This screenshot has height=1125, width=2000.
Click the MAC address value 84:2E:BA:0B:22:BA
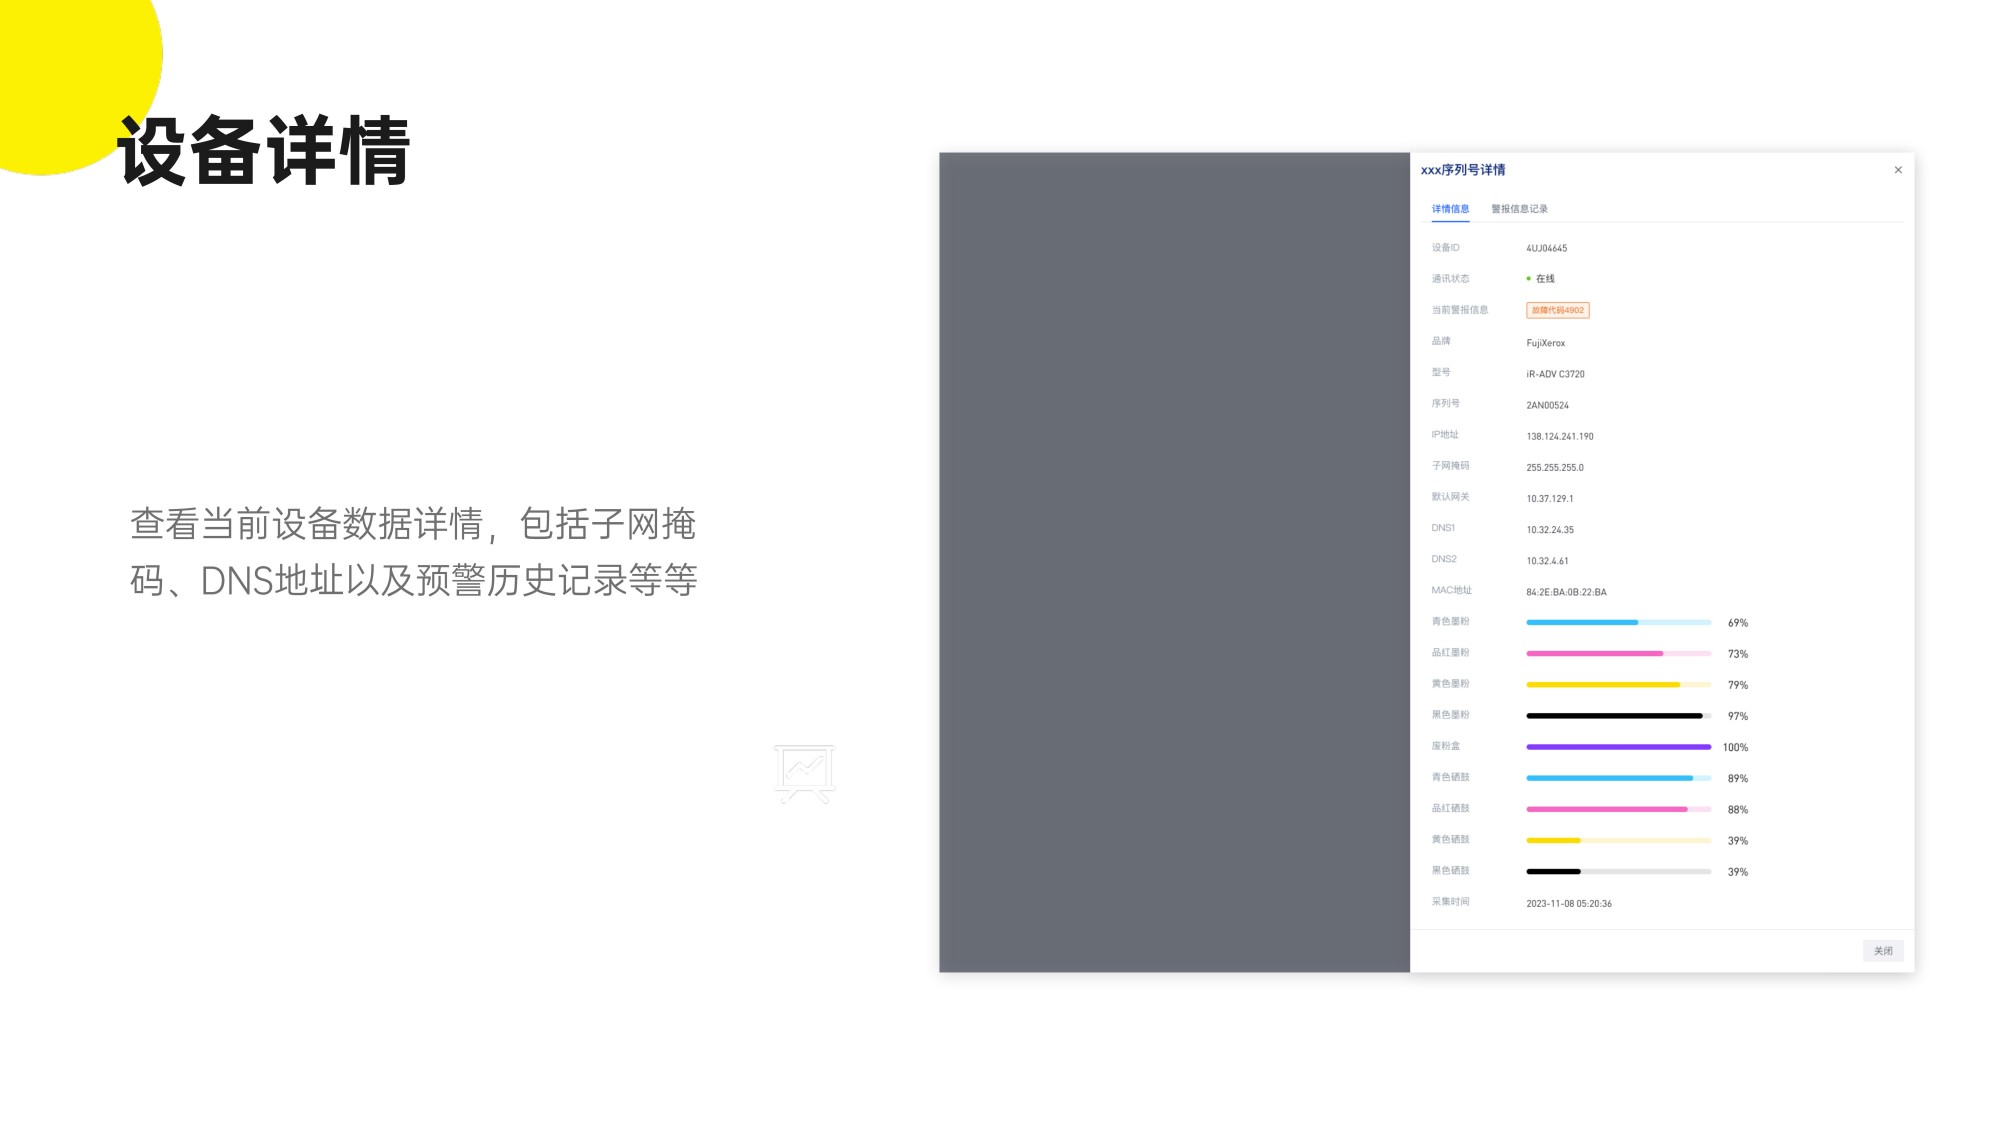coord(1566,592)
